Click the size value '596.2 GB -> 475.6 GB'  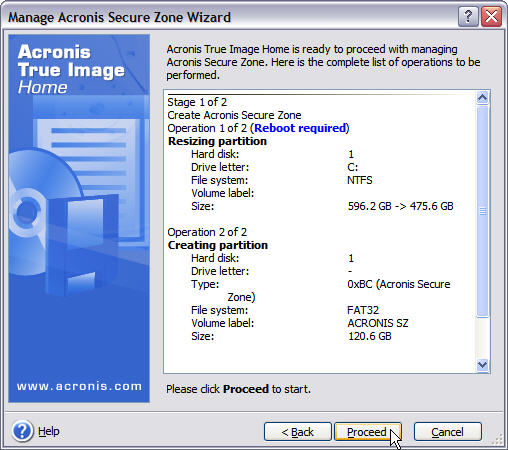coord(400,206)
